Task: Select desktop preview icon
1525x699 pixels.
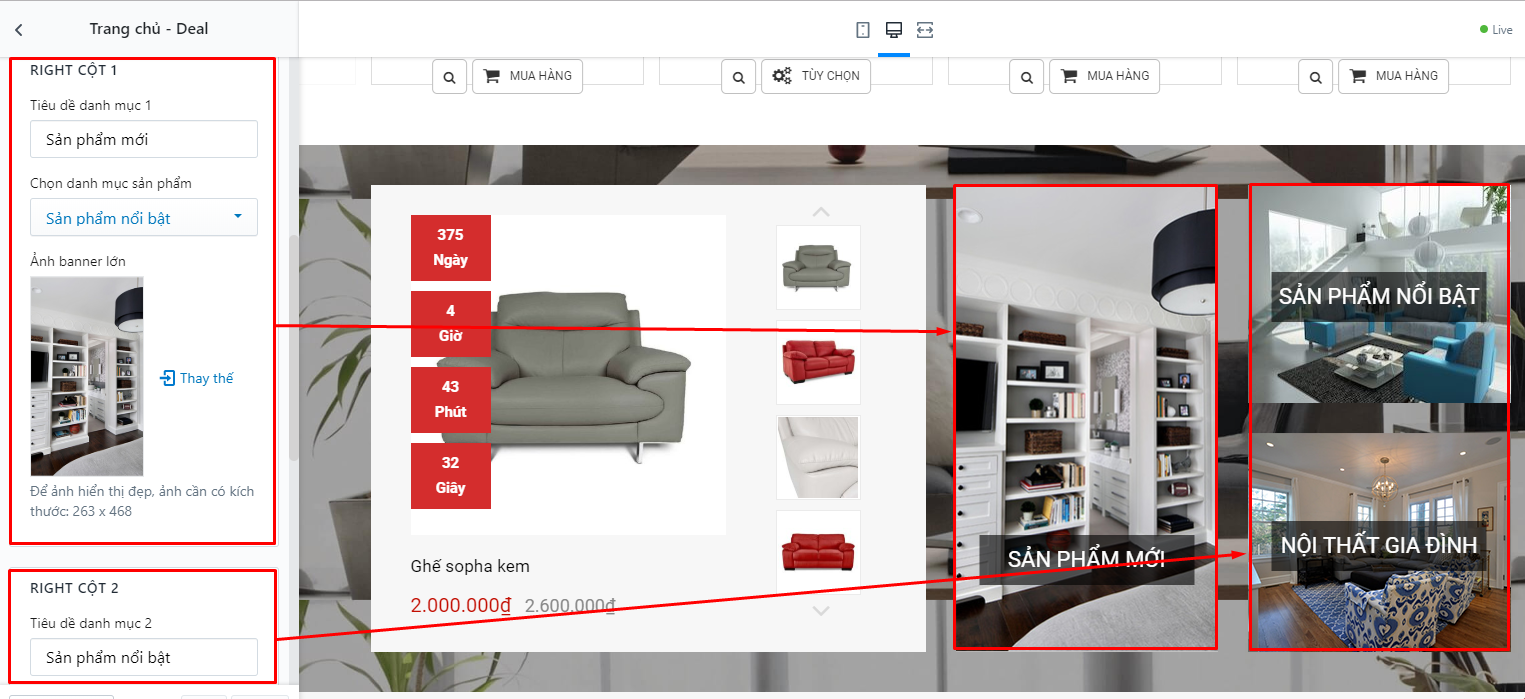Action: pyautogui.click(x=894, y=30)
